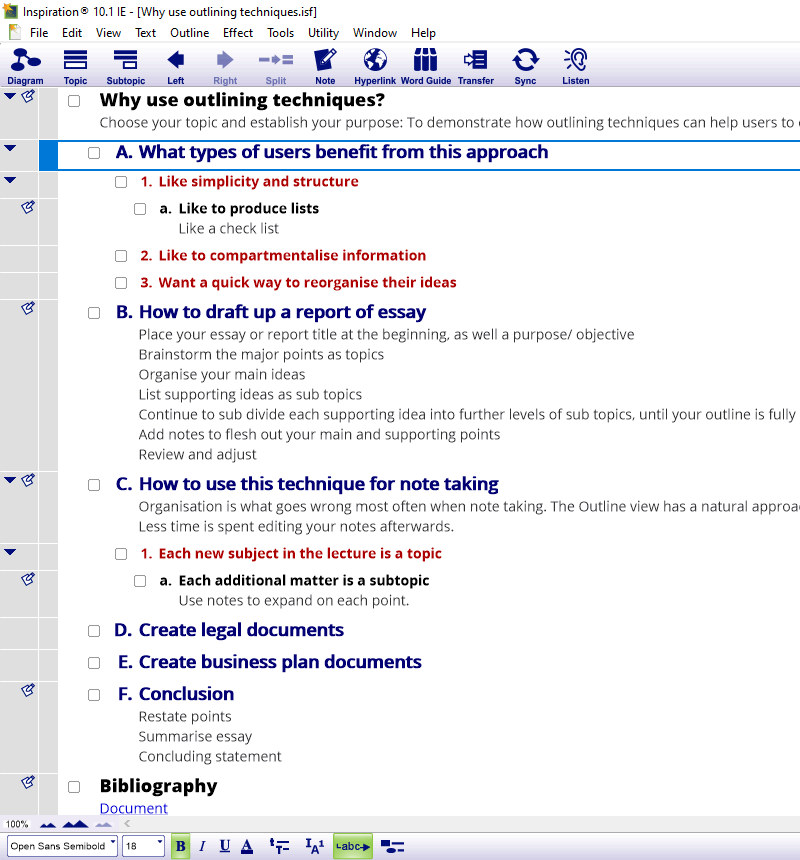Viewport: 800px width, 860px height.
Task: Open the text color tool
Action: coord(247,846)
